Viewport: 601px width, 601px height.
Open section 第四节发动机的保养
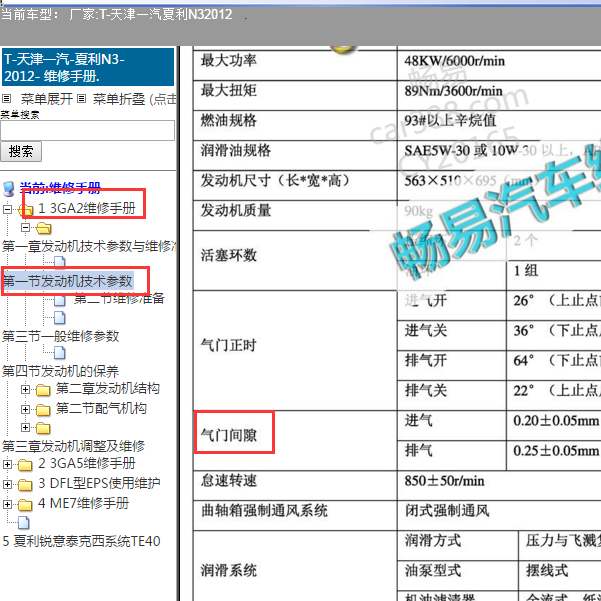[61, 371]
